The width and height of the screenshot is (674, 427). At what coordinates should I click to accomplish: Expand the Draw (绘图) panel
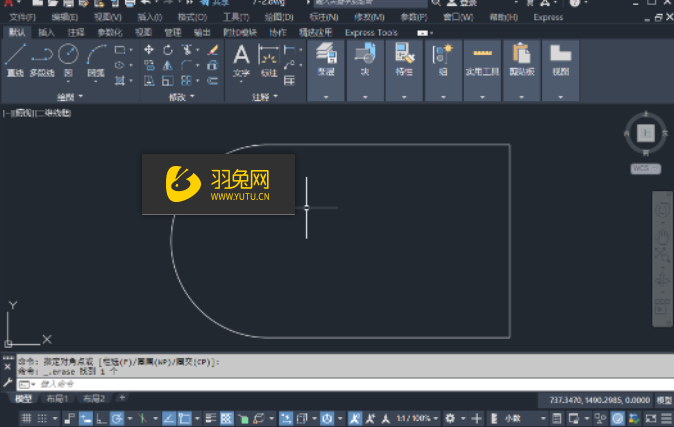[70, 97]
